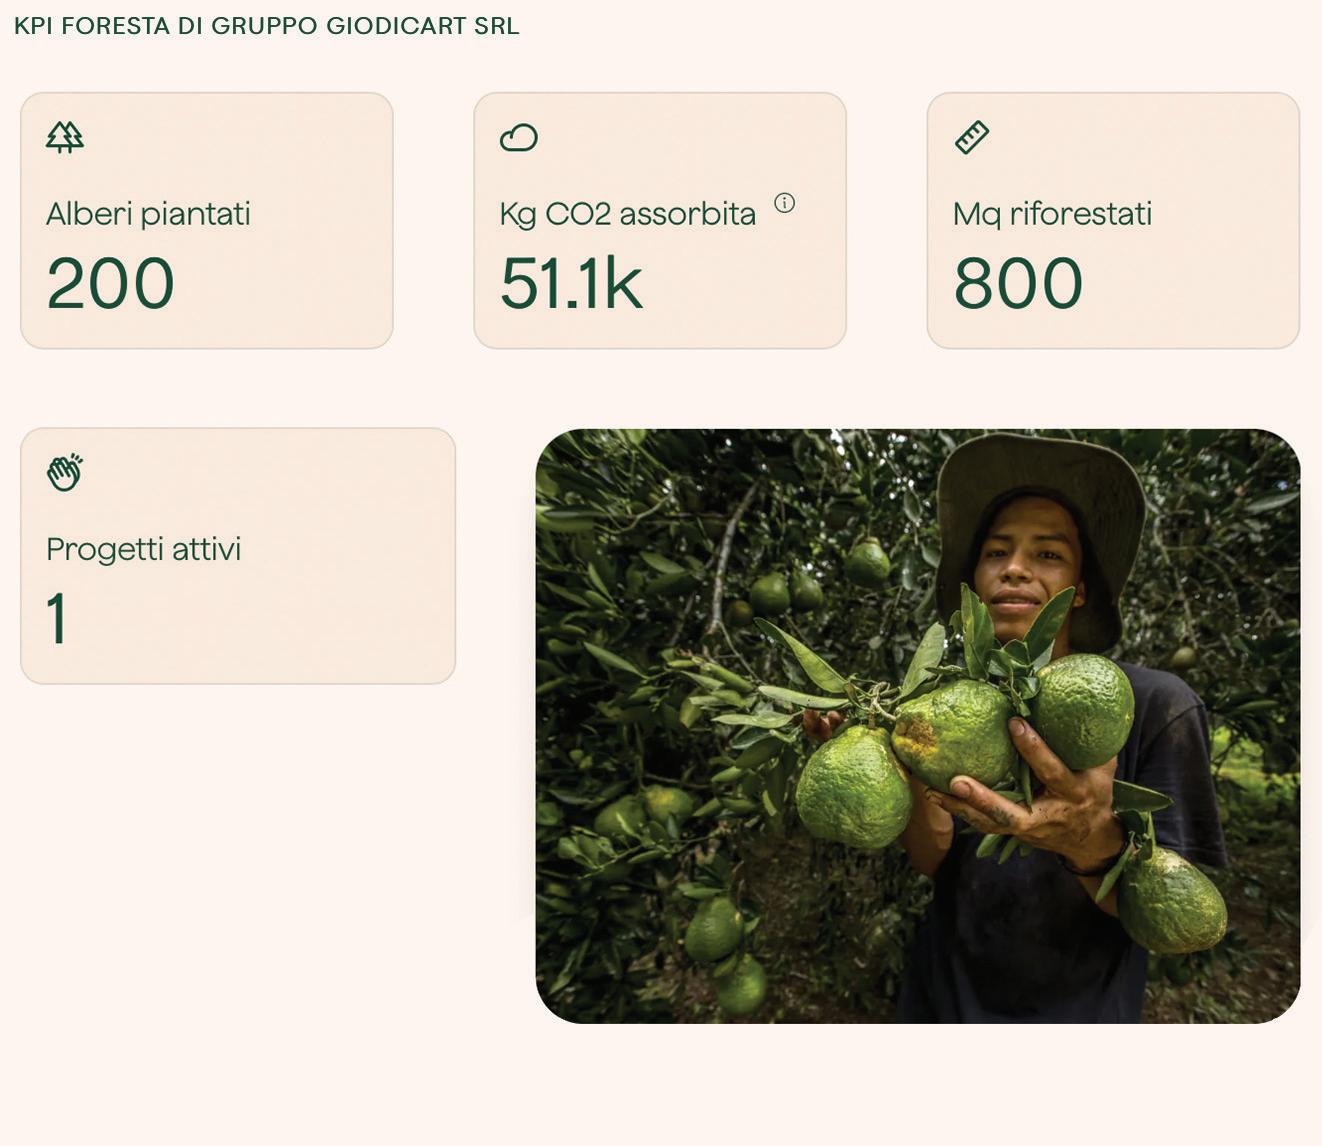The height and width of the screenshot is (1146, 1322).
Task: Click the trees icon above Alberi piantati
Action: tap(65, 137)
